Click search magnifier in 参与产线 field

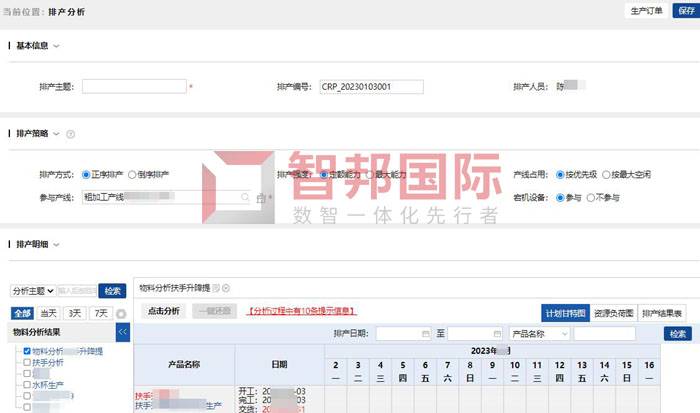click(x=243, y=198)
